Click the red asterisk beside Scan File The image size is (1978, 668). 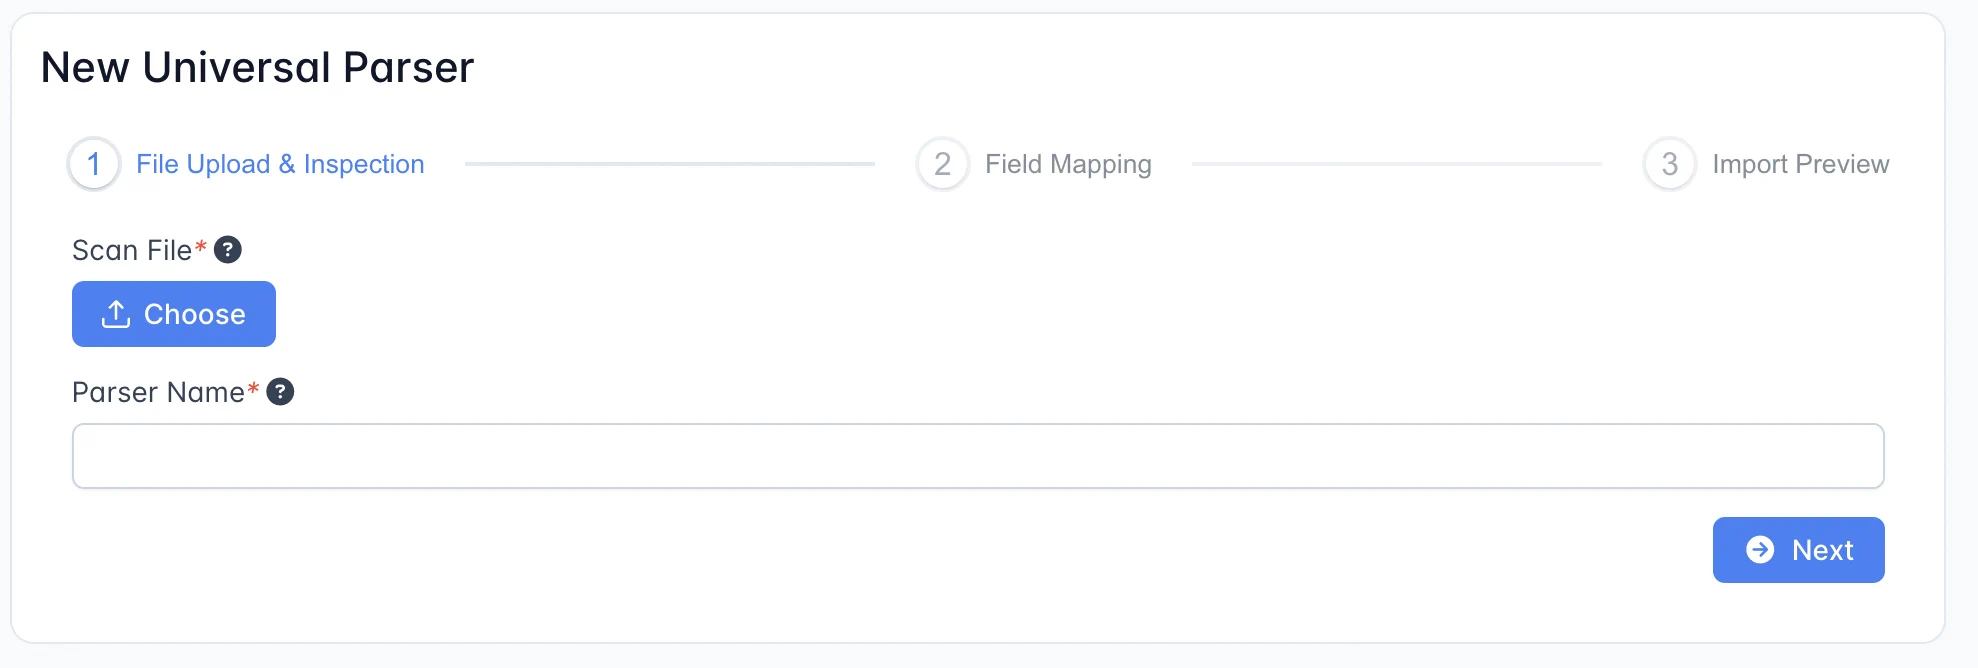click(201, 246)
